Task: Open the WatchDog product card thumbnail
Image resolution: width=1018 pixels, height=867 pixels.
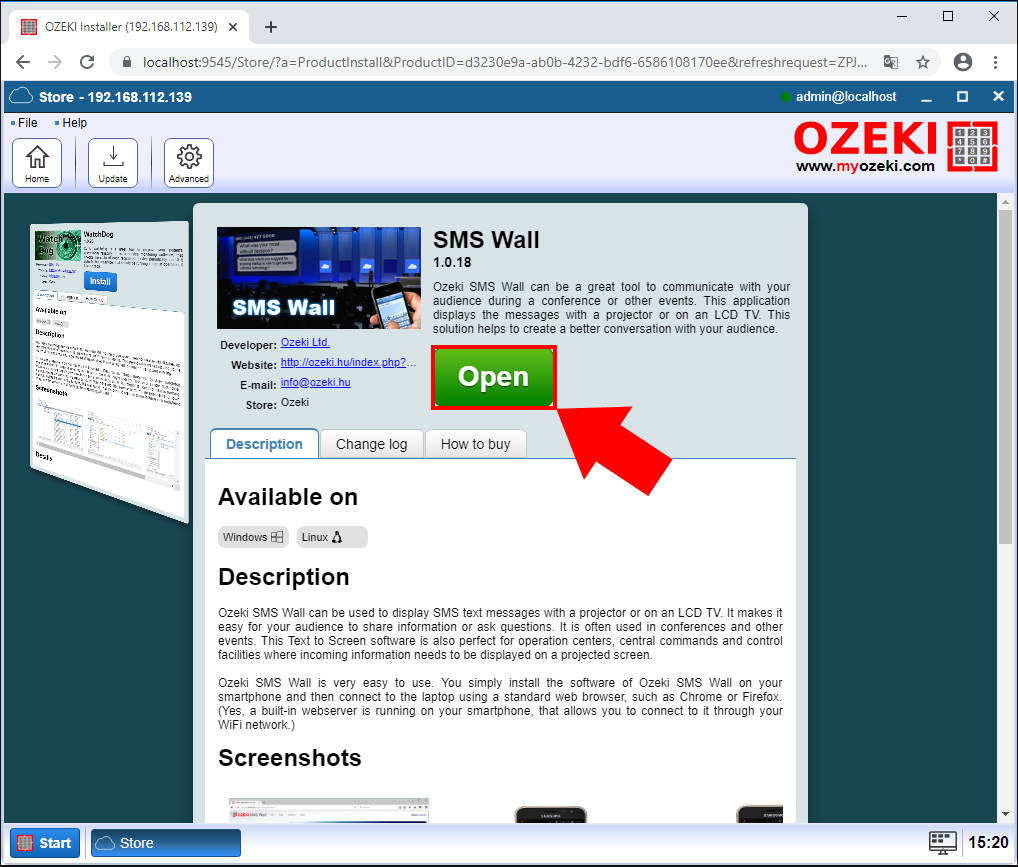Action: pyautogui.click(x=109, y=372)
